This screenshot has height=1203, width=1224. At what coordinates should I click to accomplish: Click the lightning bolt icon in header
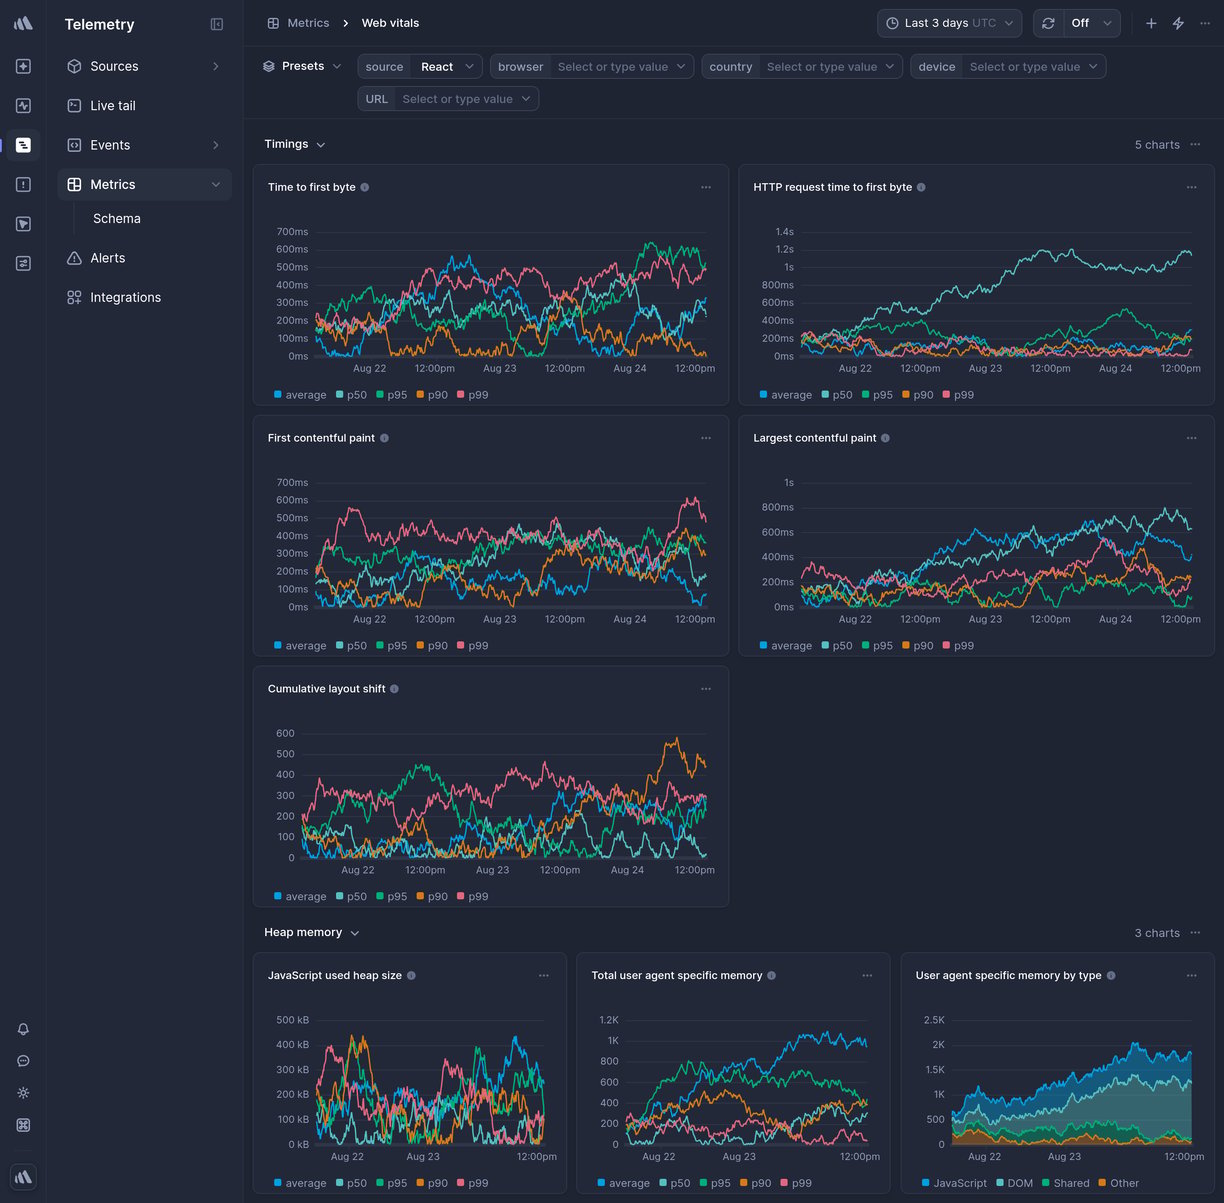pyautogui.click(x=1178, y=23)
